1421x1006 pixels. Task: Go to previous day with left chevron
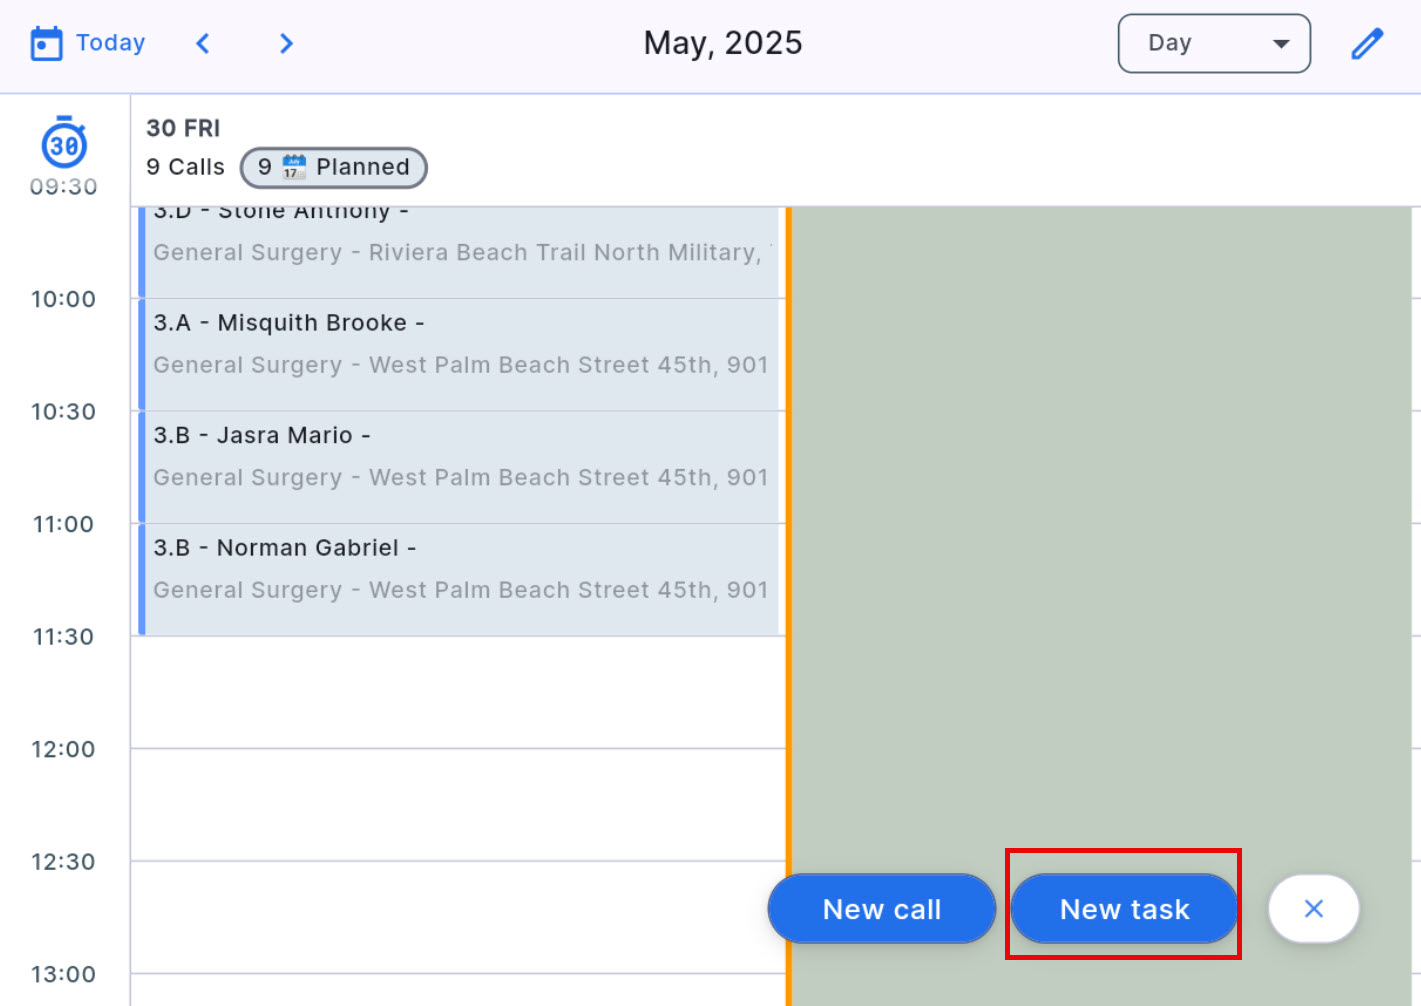tap(203, 44)
